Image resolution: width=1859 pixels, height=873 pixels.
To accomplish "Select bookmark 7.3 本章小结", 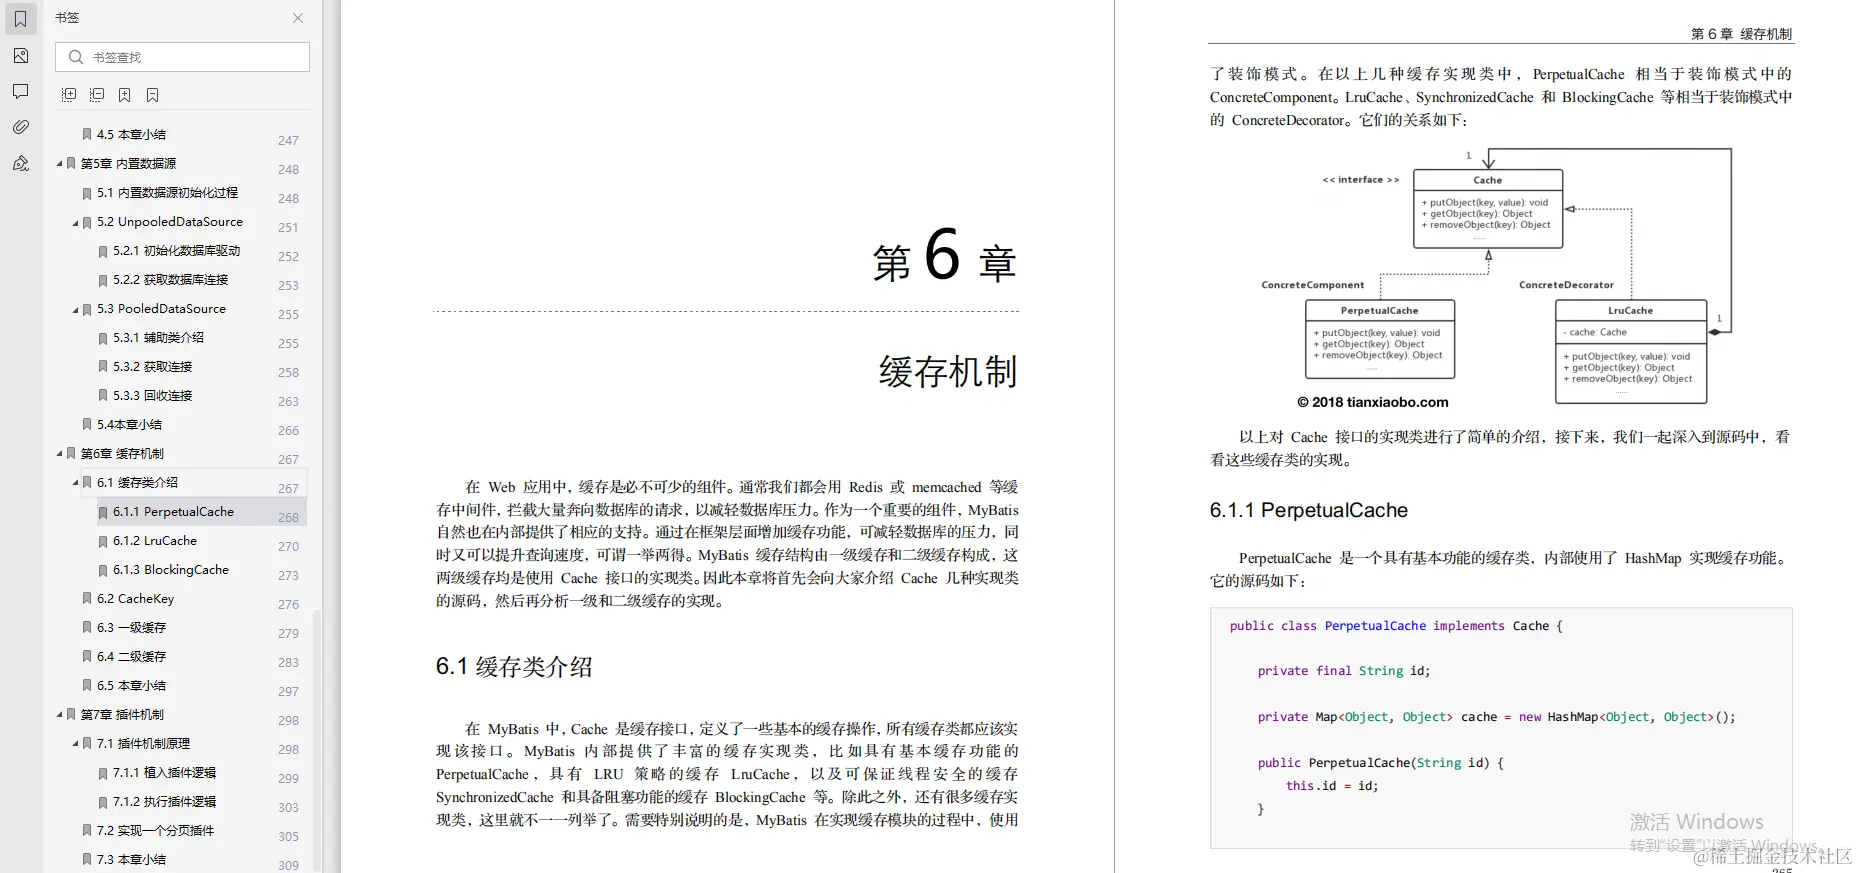I will [x=131, y=859].
